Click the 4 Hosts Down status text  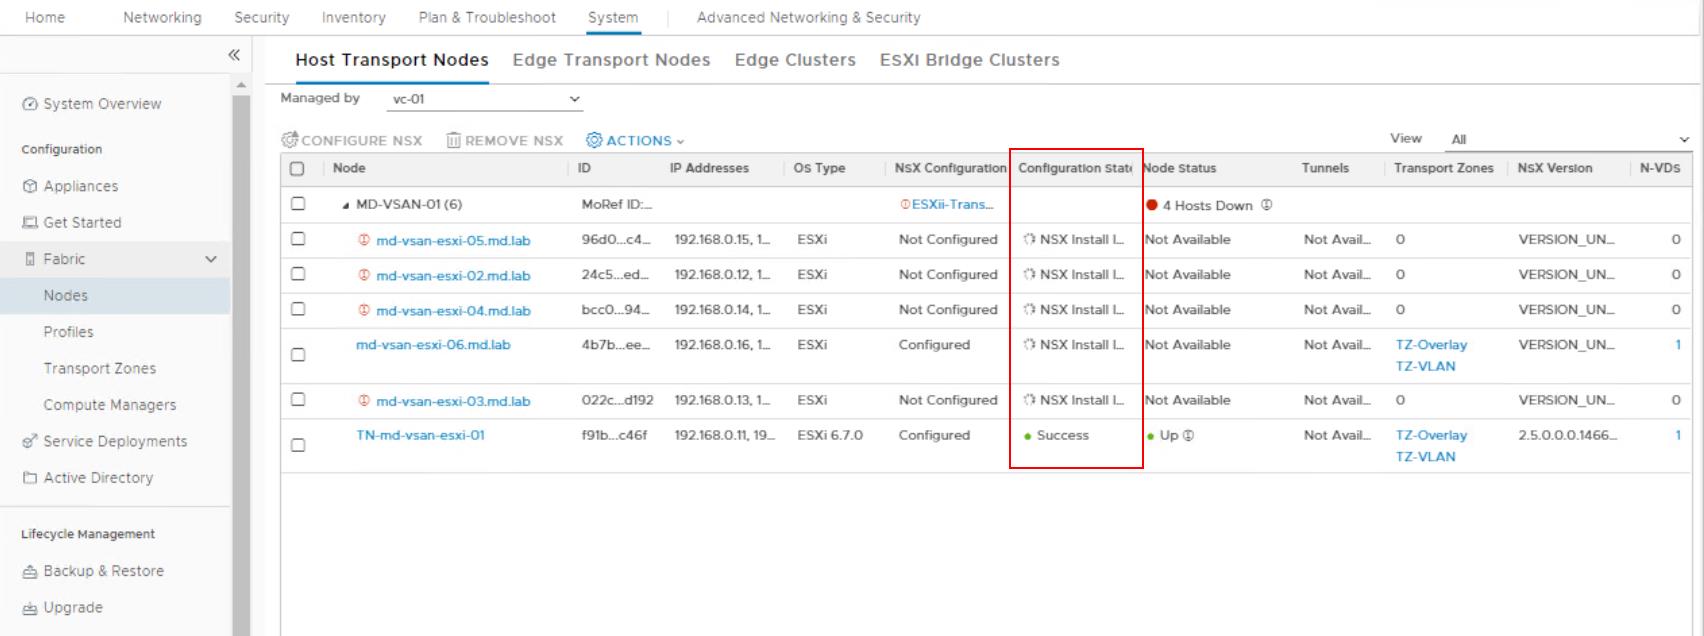[1207, 205]
